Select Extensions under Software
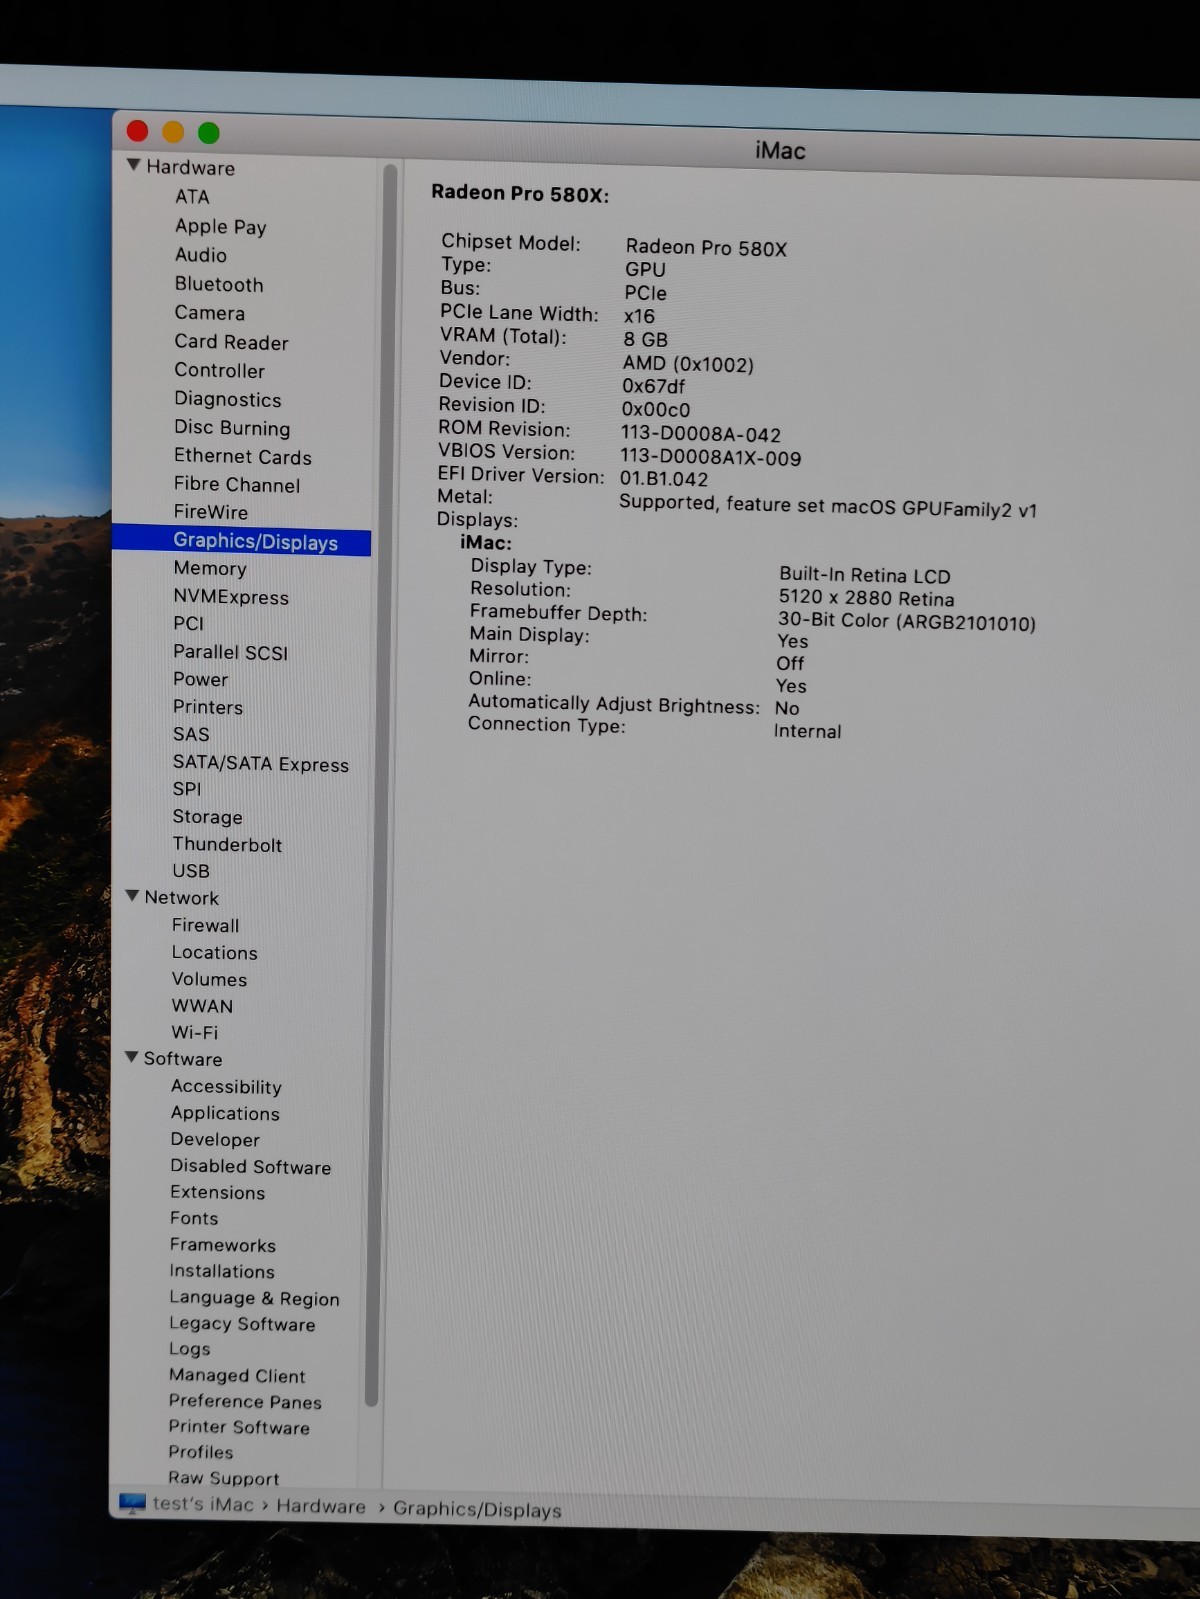Image resolution: width=1200 pixels, height=1599 pixels. click(x=217, y=1192)
